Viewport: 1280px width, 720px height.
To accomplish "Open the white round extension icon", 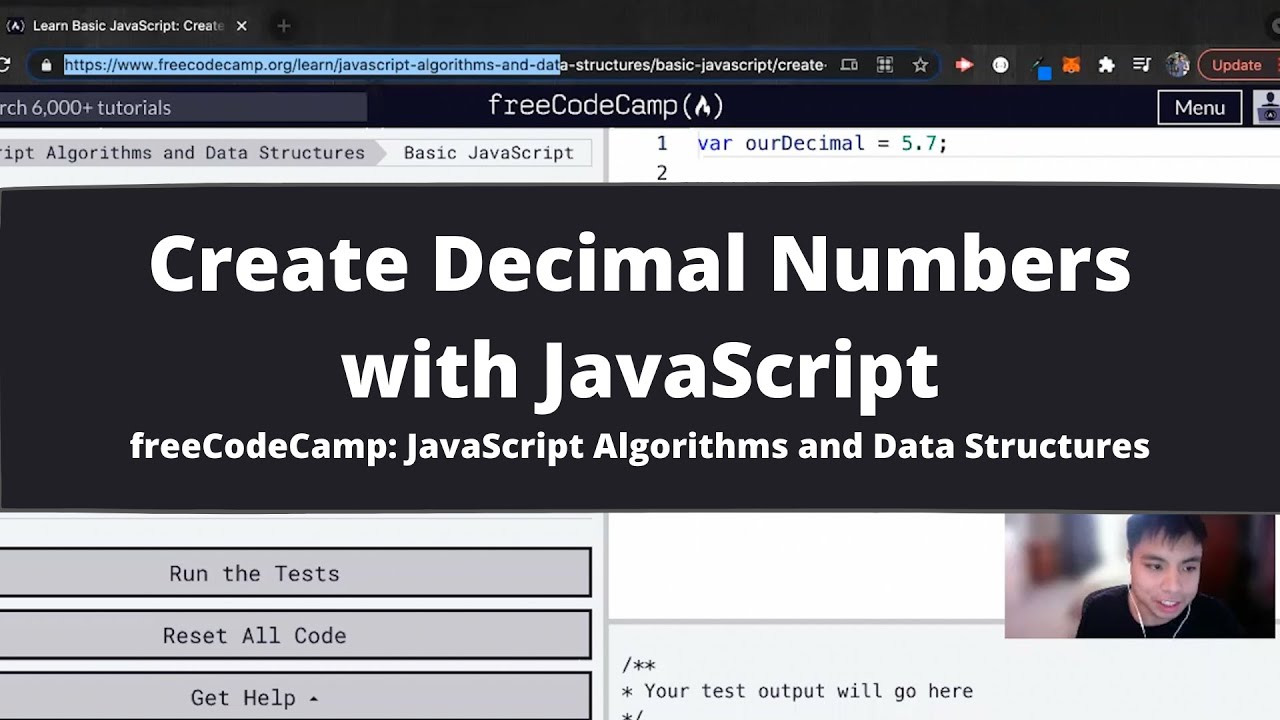I will tap(1000, 65).
